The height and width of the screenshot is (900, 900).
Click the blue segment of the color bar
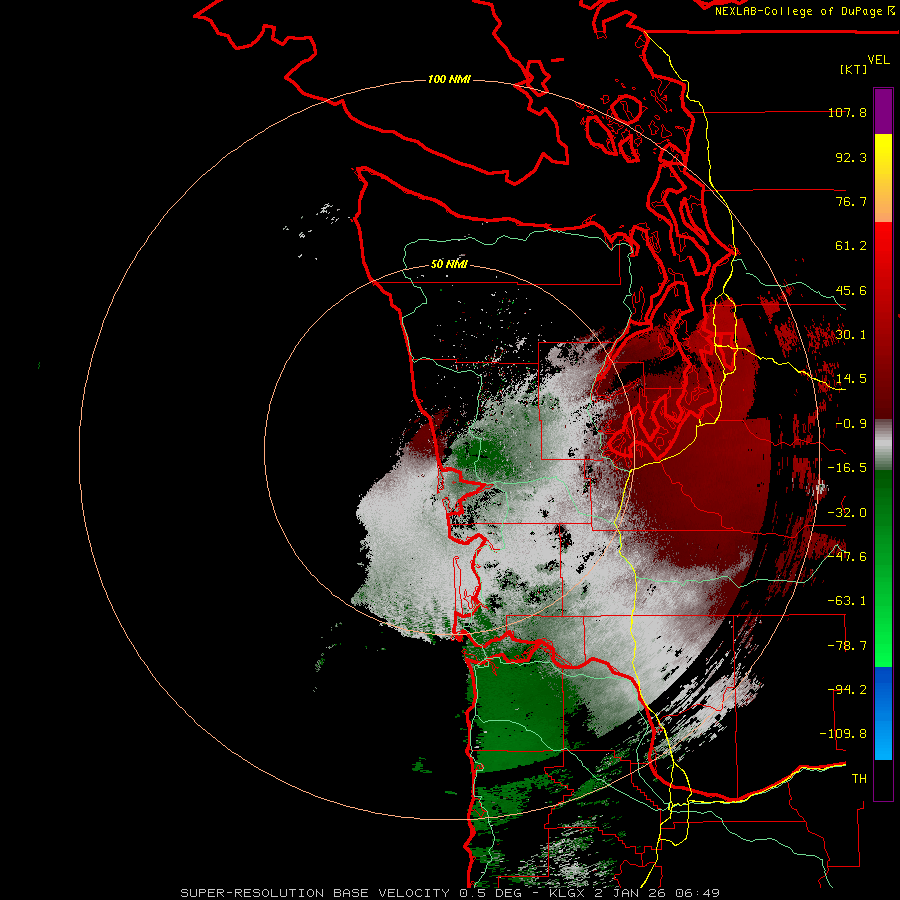(x=883, y=713)
